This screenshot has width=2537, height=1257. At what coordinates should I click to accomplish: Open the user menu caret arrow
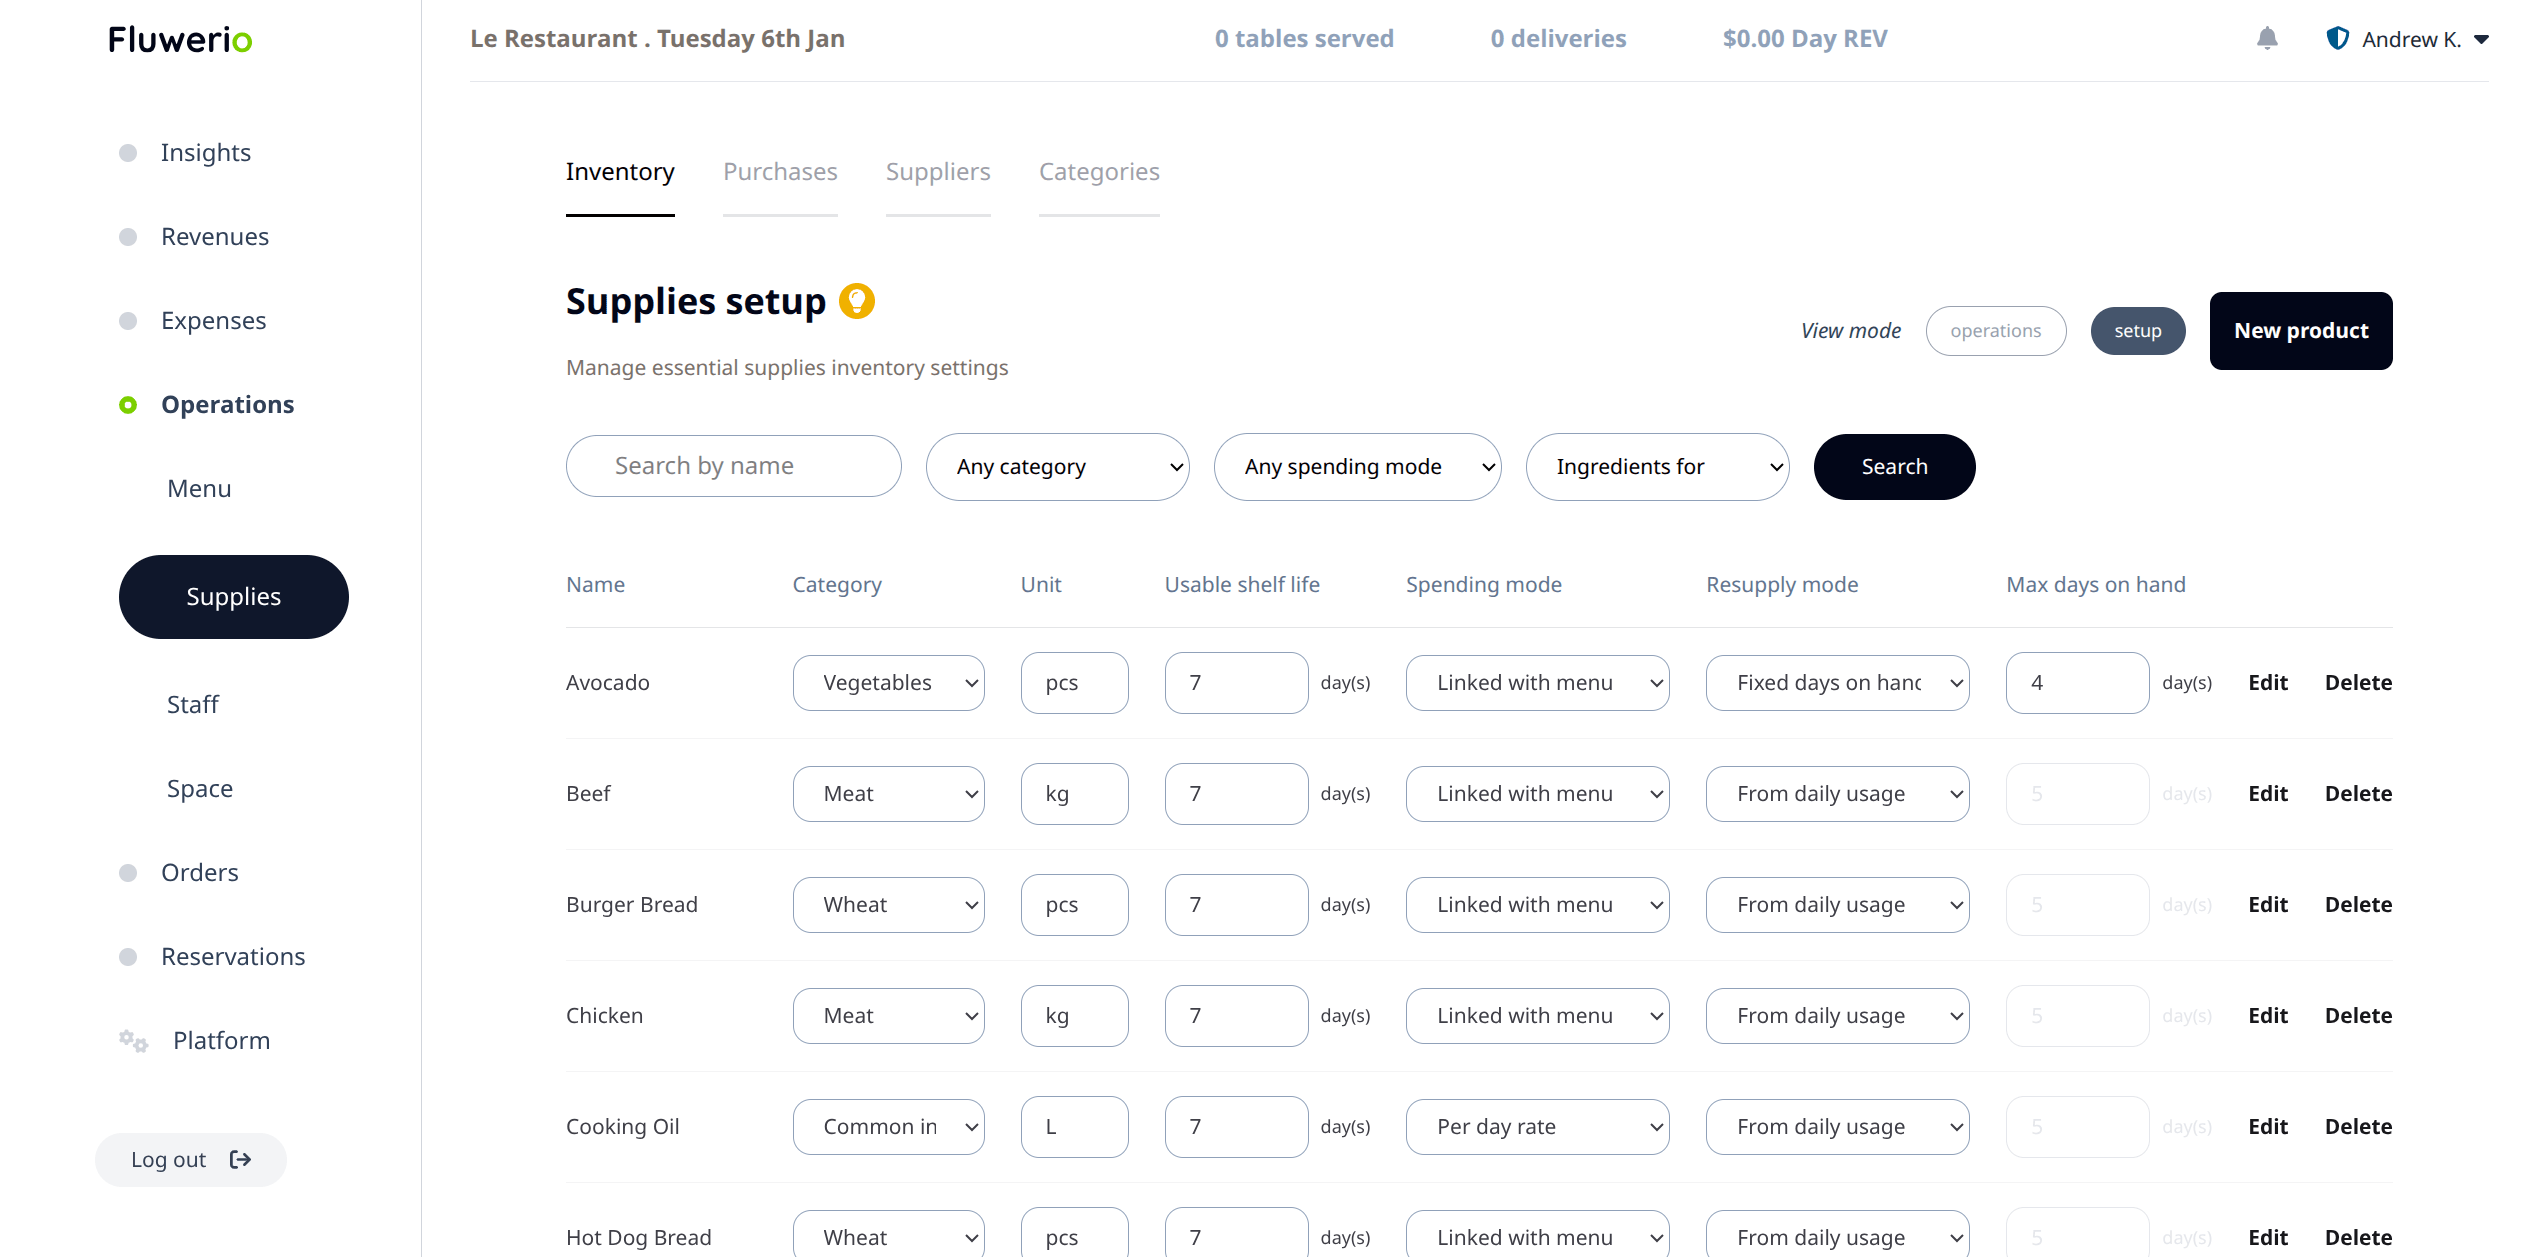click(2481, 40)
